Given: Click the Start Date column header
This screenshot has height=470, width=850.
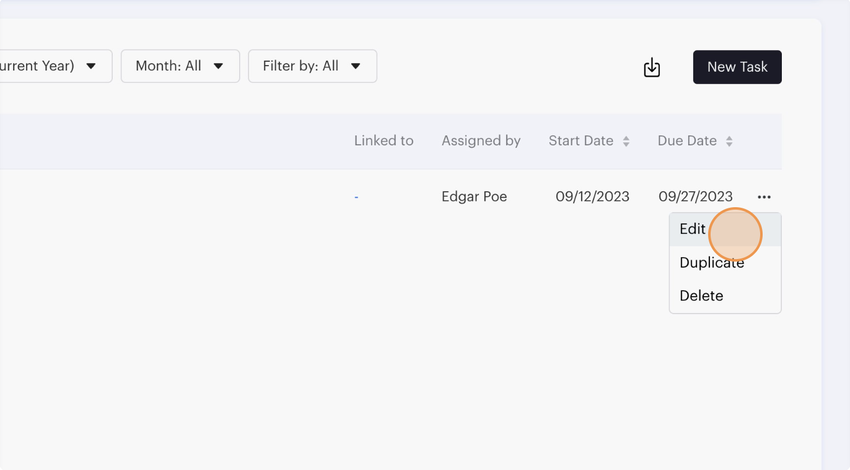Looking at the screenshot, I should point(581,141).
